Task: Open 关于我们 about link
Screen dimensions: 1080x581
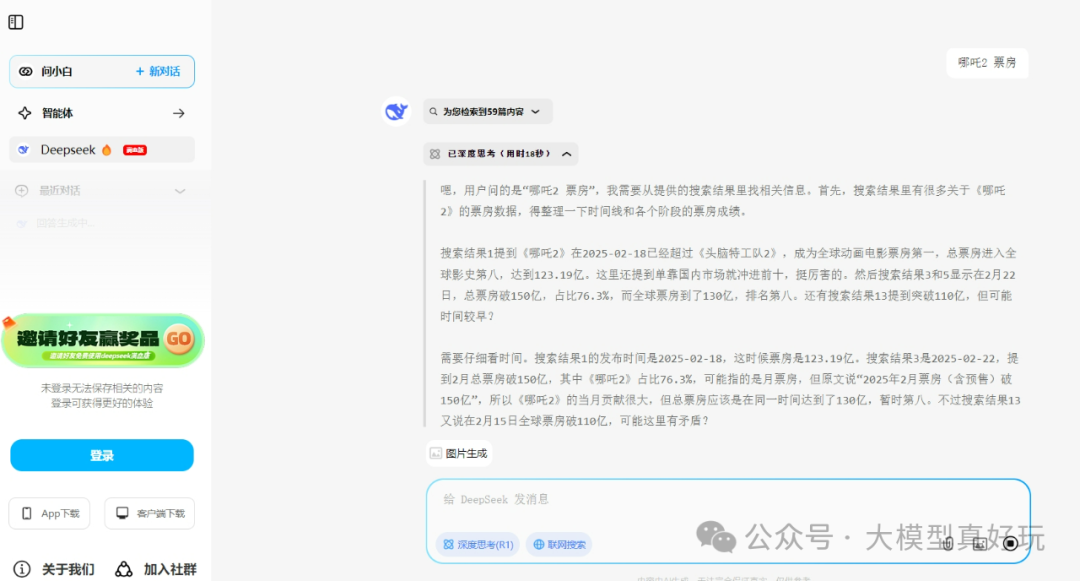Action: click(x=68, y=569)
